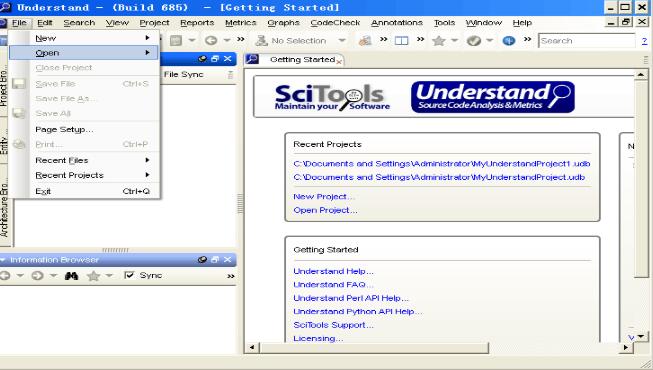653x370 pixels.
Task: Click horizontal scrollbar left arrow on Getting Started page
Action: pos(252,347)
